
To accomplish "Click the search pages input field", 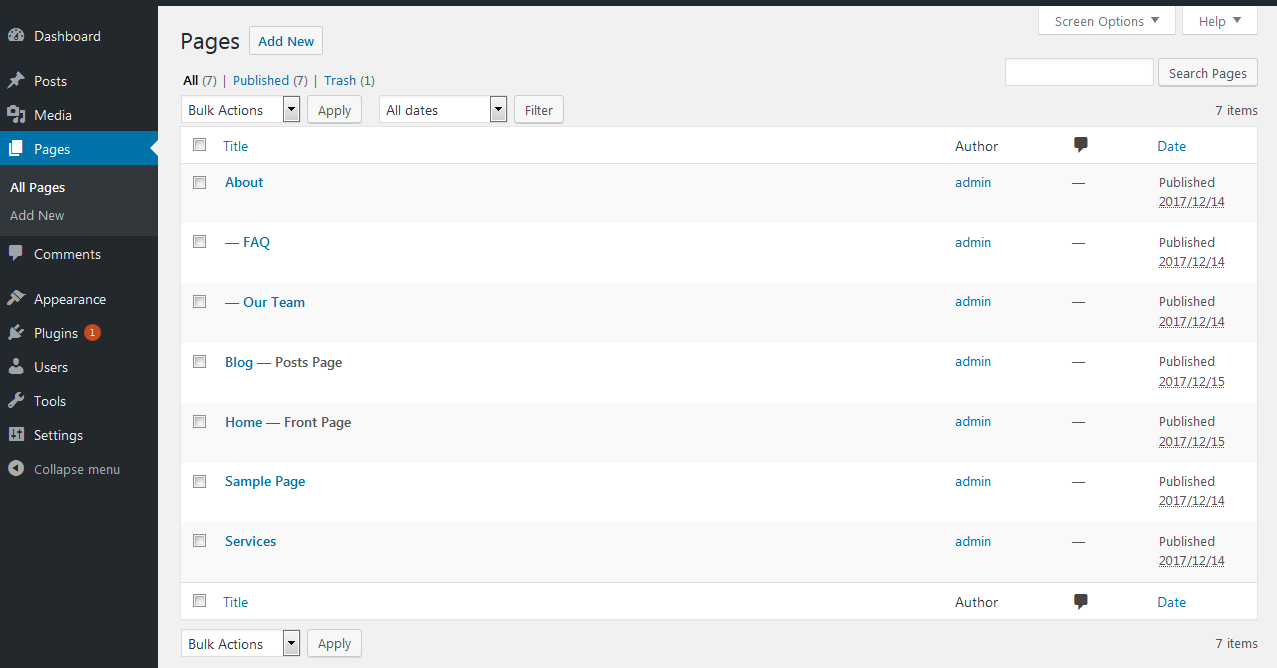I will coord(1079,72).
